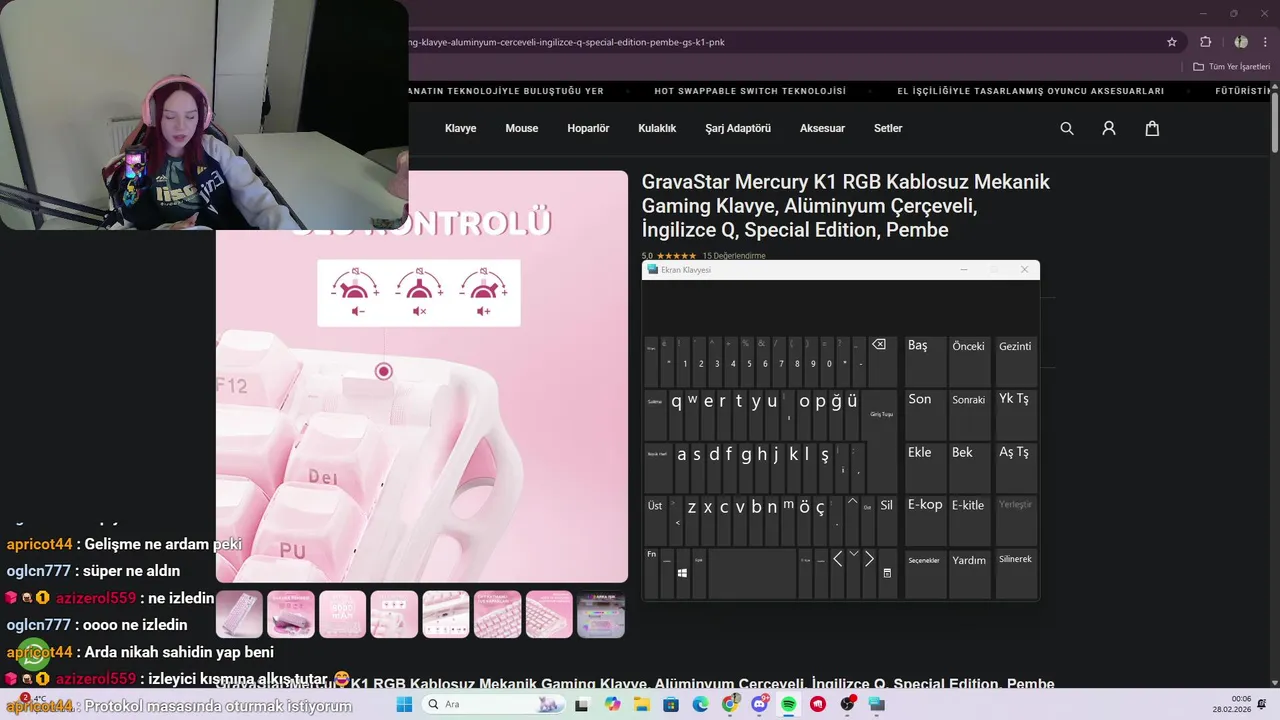Open the Kulaklık category menu
The height and width of the screenshot is (720, 1280).
coord(657,128)
